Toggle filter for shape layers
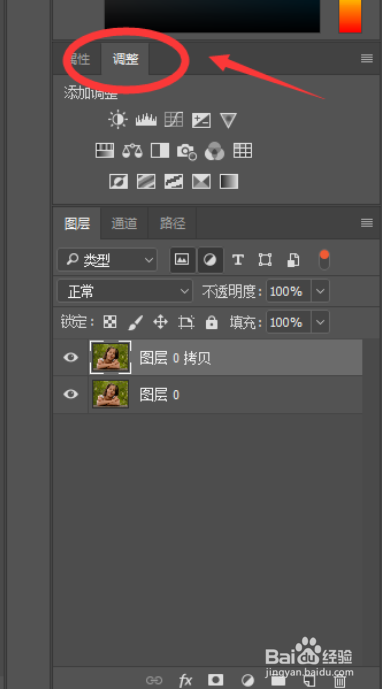 pyautogui.click(x=265, y=260)
